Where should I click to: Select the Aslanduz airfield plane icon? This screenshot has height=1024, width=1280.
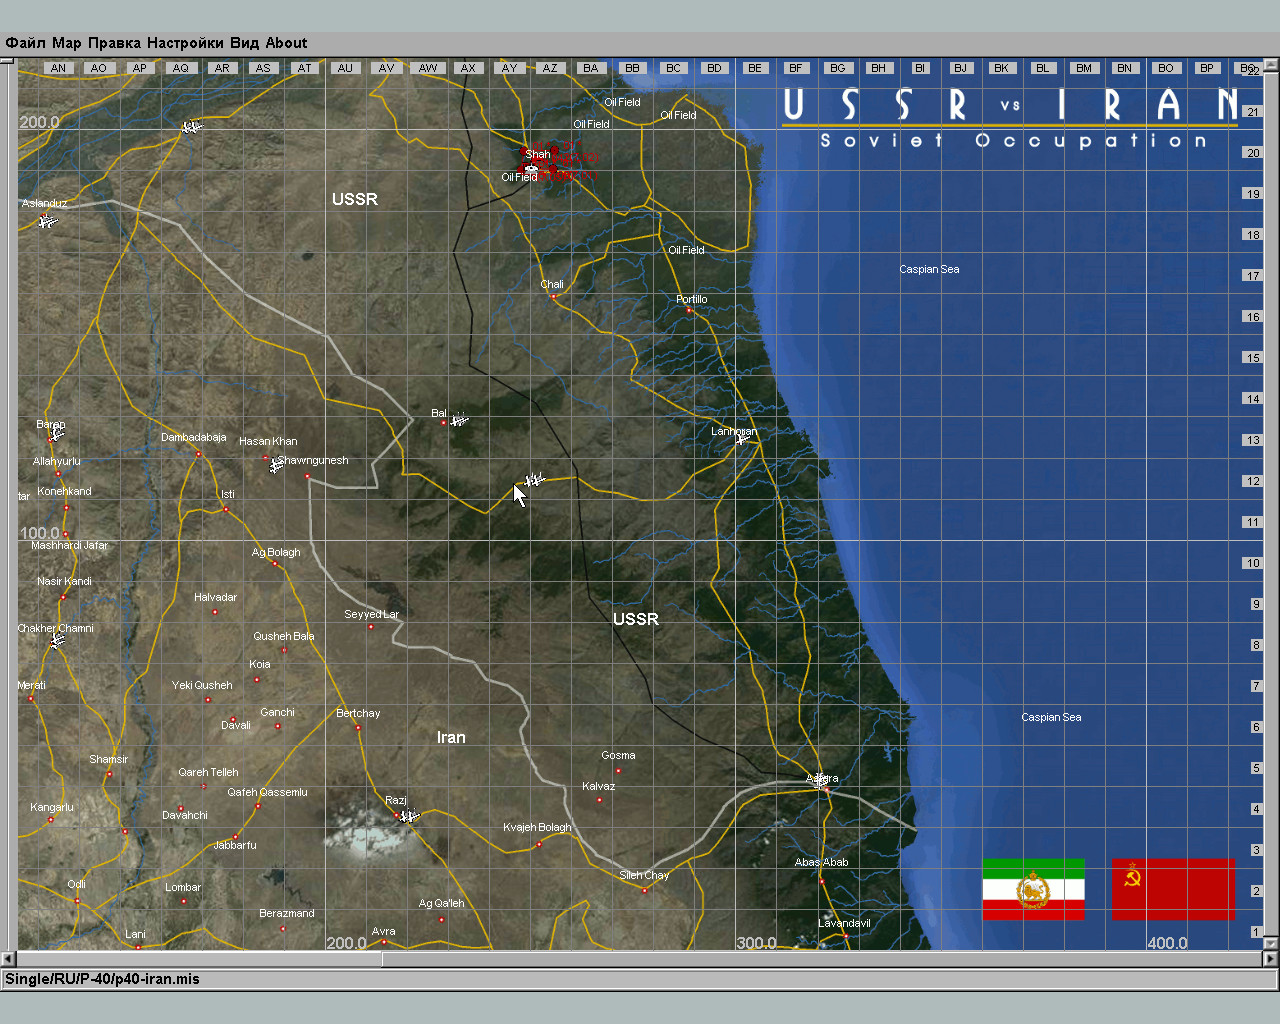(x=47, y=221)
